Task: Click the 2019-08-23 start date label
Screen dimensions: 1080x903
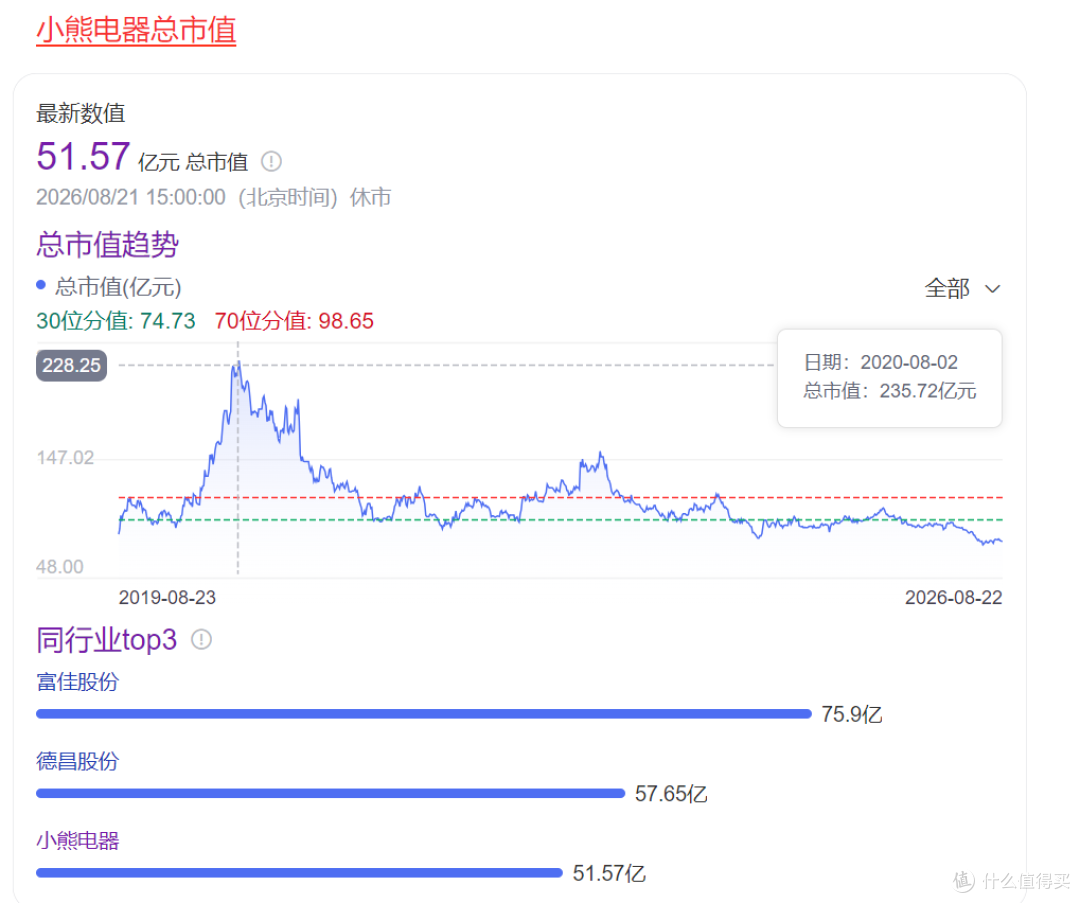Action: pyautogui.click(x=167, y=597)
